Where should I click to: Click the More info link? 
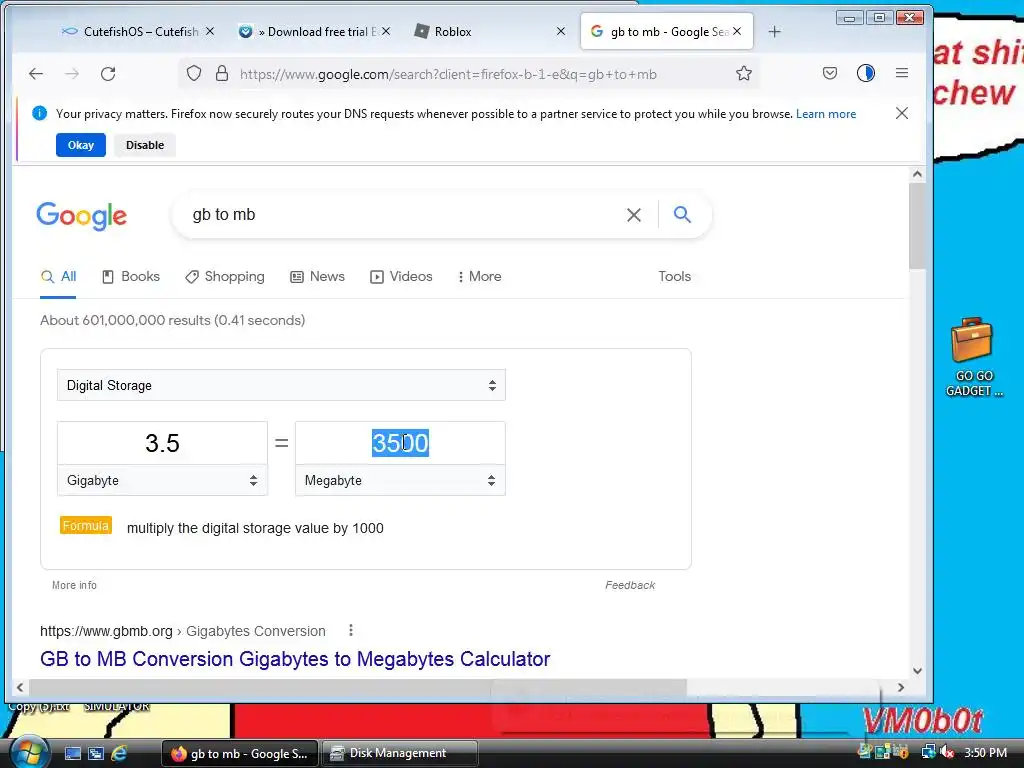[x=74, y=585]
